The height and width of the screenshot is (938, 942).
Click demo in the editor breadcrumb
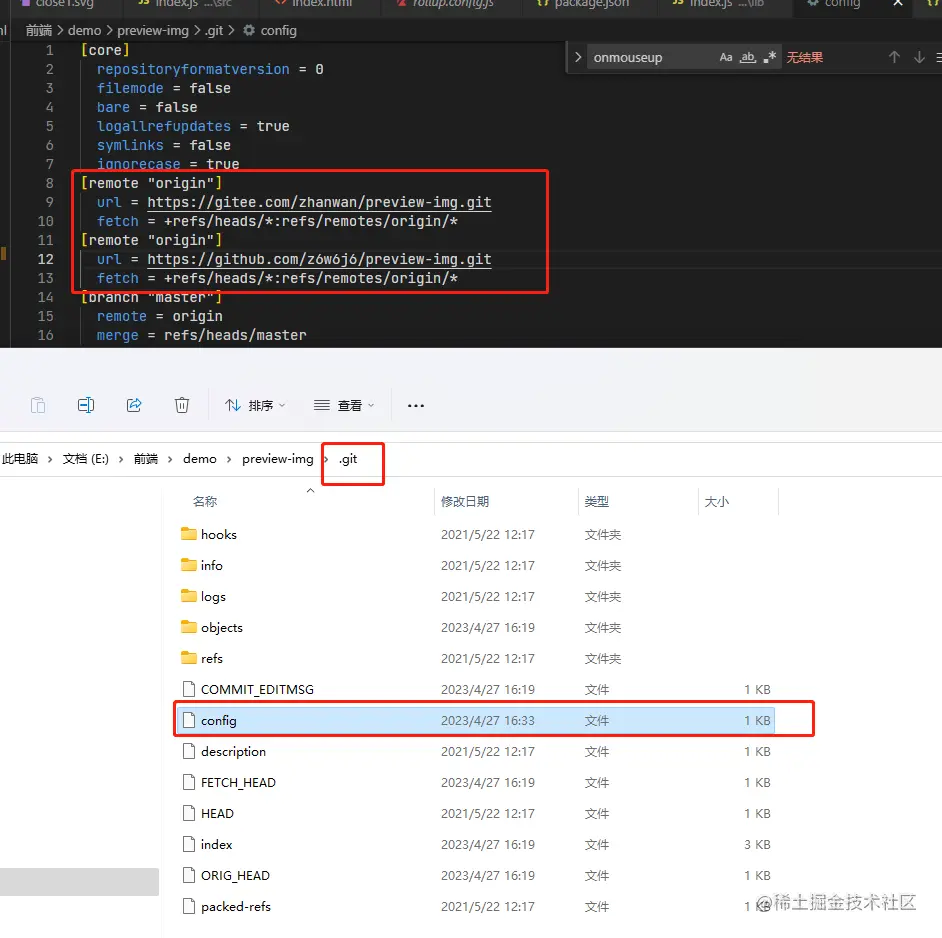click(85, 31)
